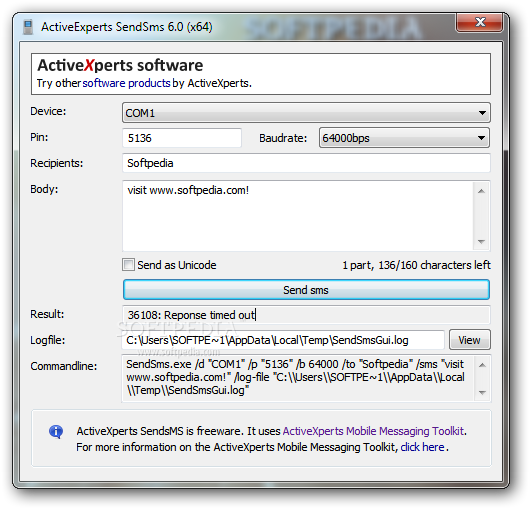Click the '1 part, 136/160 characters left' text
530x509 pixels.
tap(416, 265)
